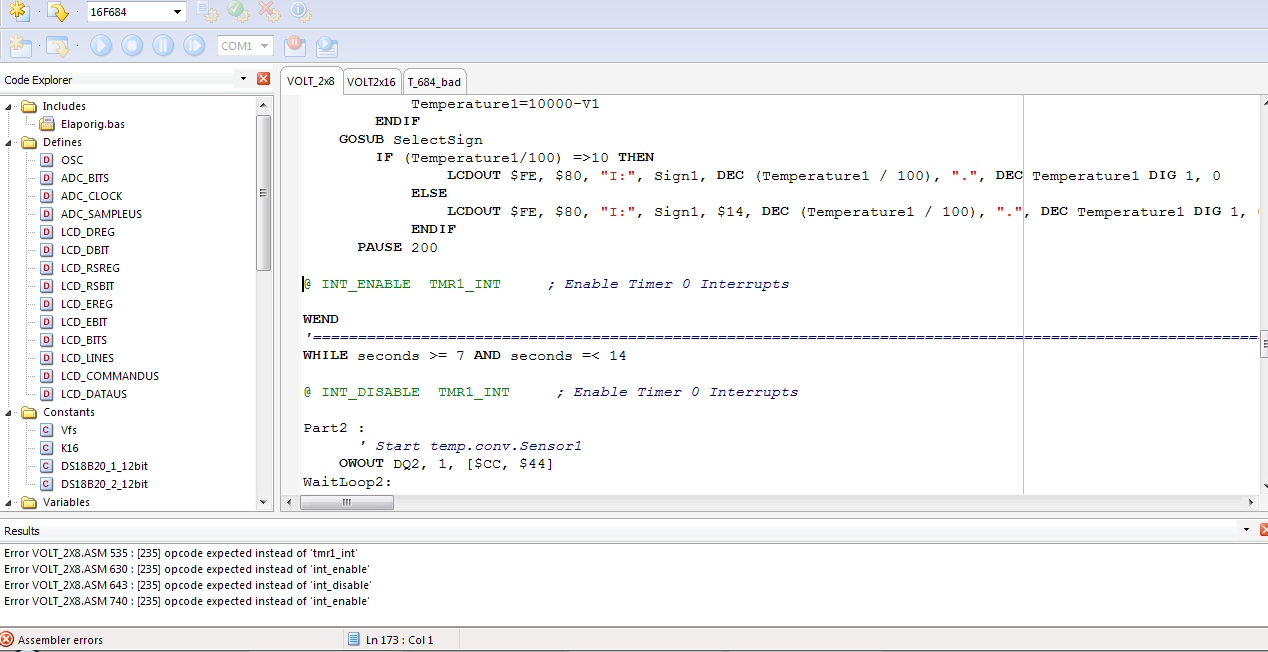Click the window icon with red pause
The image size is (1268, 652).
click(x=295, y=46)
